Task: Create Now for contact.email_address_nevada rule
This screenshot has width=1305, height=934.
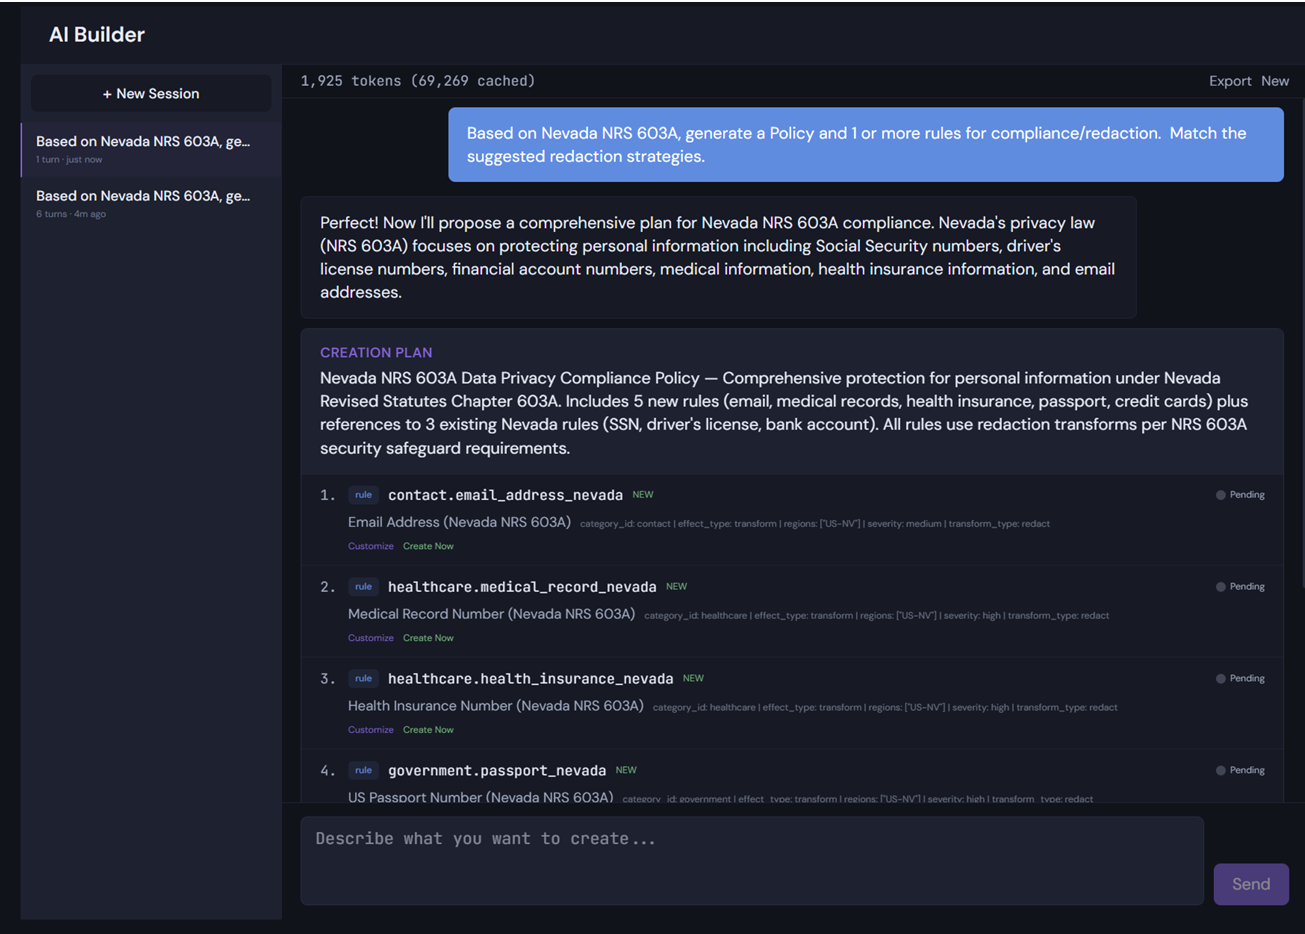Action: [x=428, y=546]
